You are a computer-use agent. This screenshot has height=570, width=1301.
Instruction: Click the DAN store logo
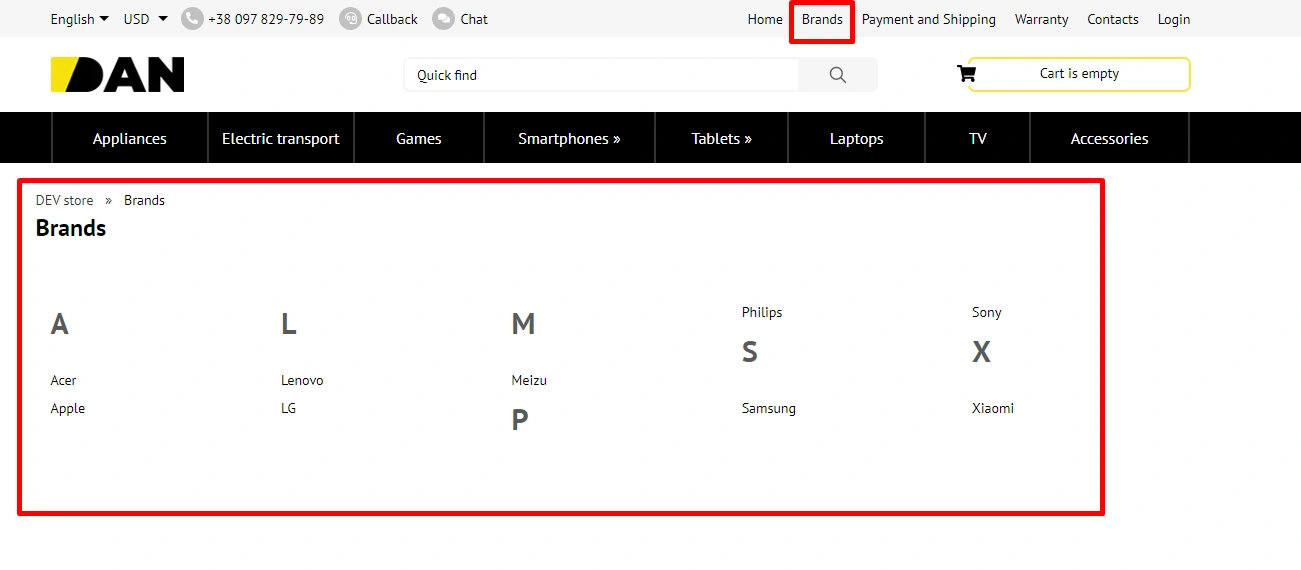(118, 75)
